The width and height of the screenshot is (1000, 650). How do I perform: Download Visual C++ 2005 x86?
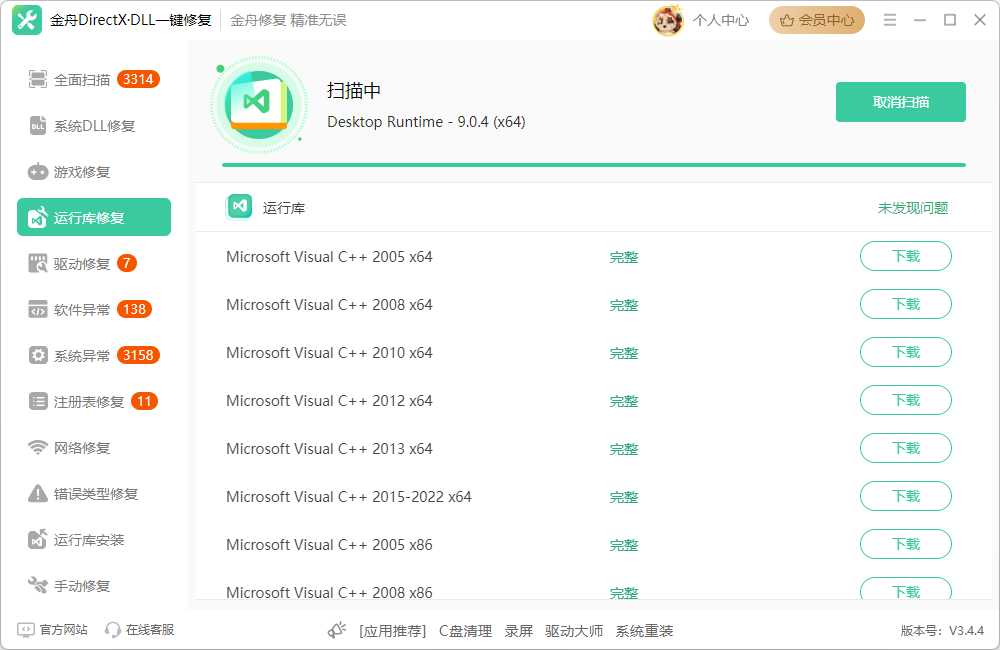pyautogui.click(x=906, y=544)
